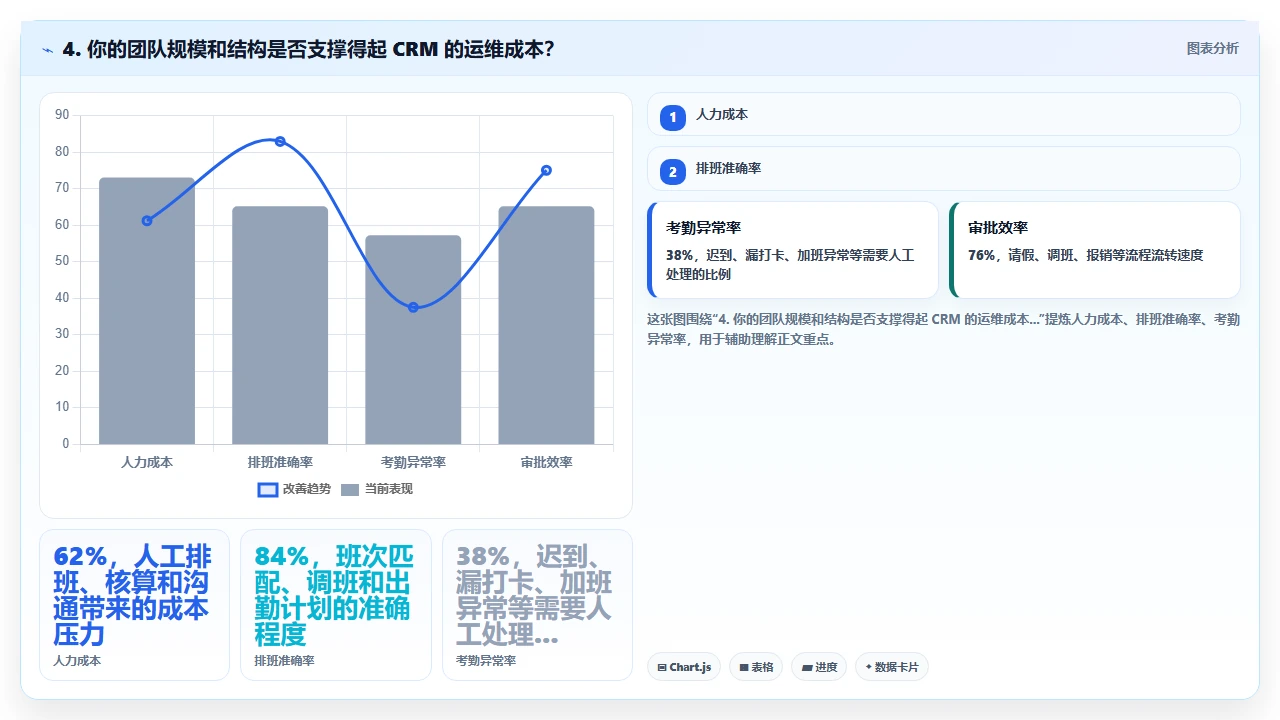
Task: Click the Chart.js tag chip
Action: coord(684,667)
